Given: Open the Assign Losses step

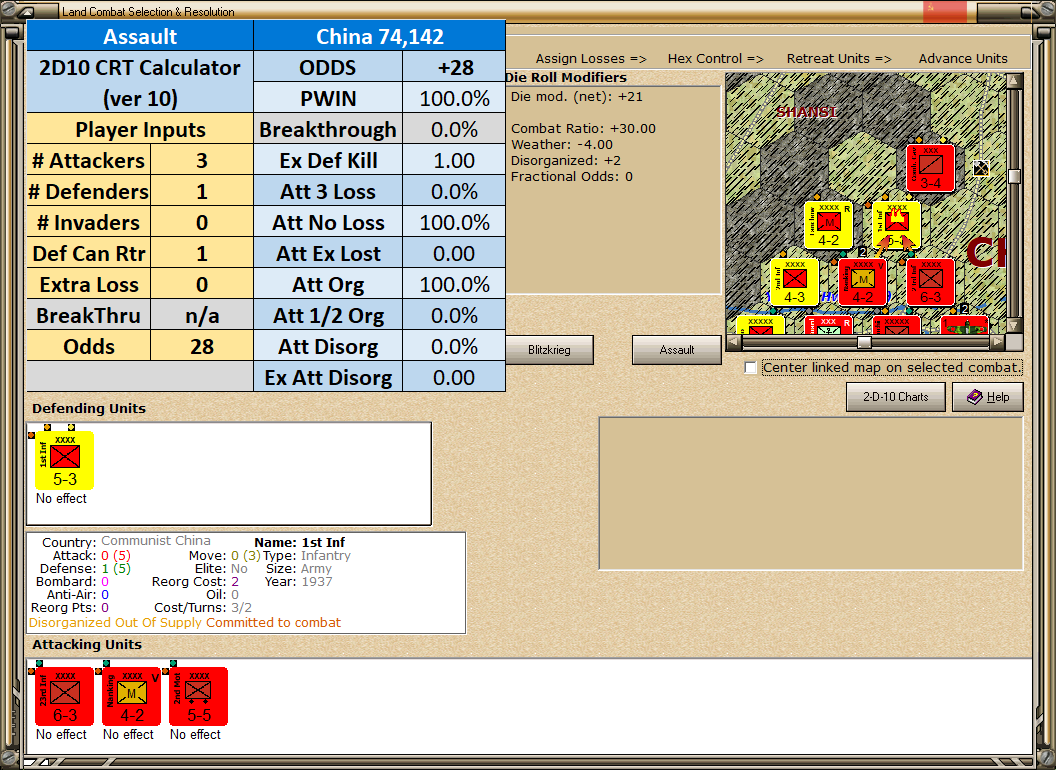Looking at the screenshot, I should (591, 59).
